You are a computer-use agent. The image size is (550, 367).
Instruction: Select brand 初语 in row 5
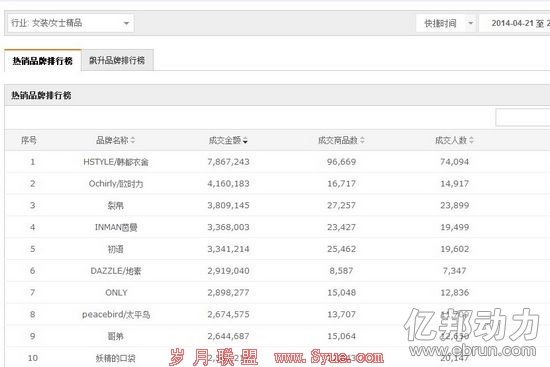pos(116,249)
